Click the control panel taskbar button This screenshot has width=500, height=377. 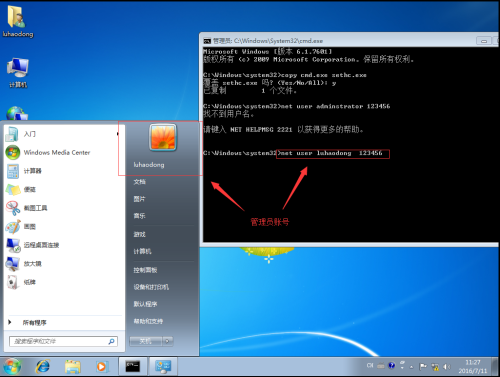[x=163, y=367]
